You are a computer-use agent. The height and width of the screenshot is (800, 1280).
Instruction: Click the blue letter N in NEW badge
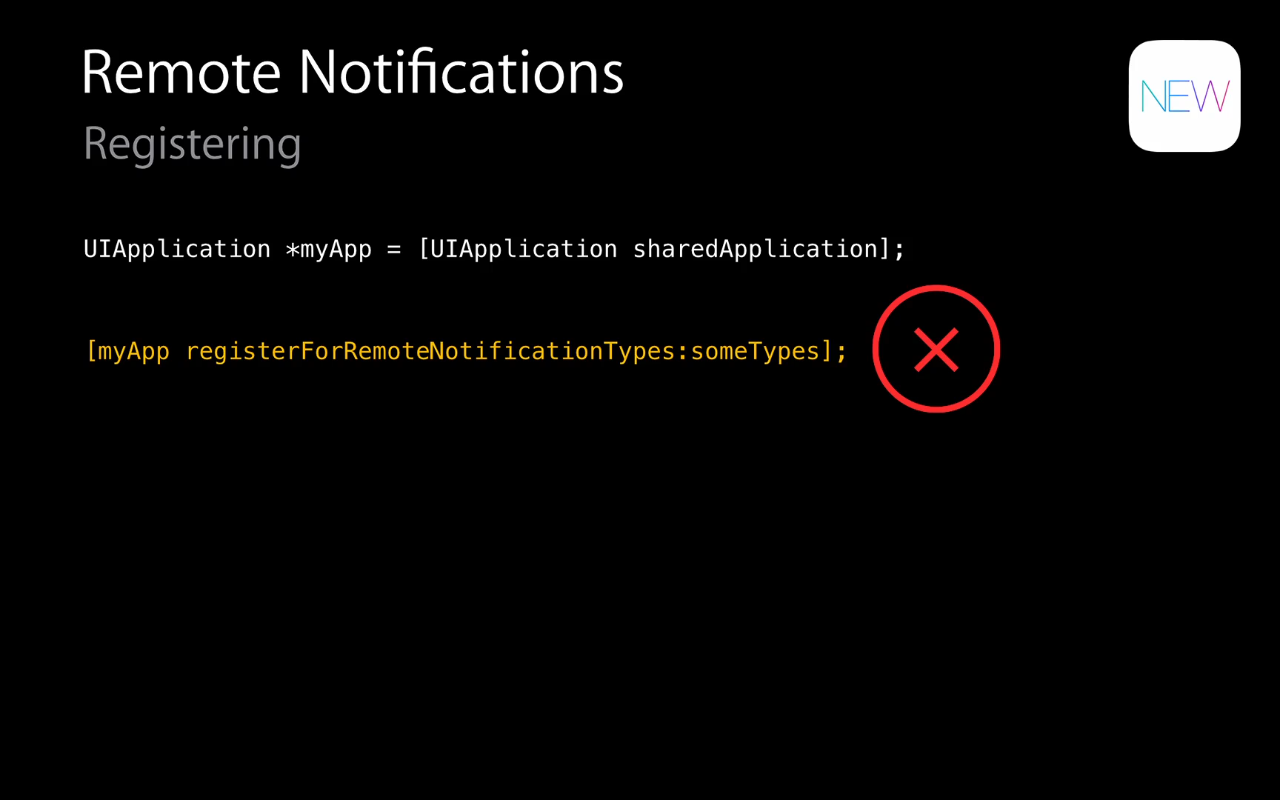tap(1154, 97)
